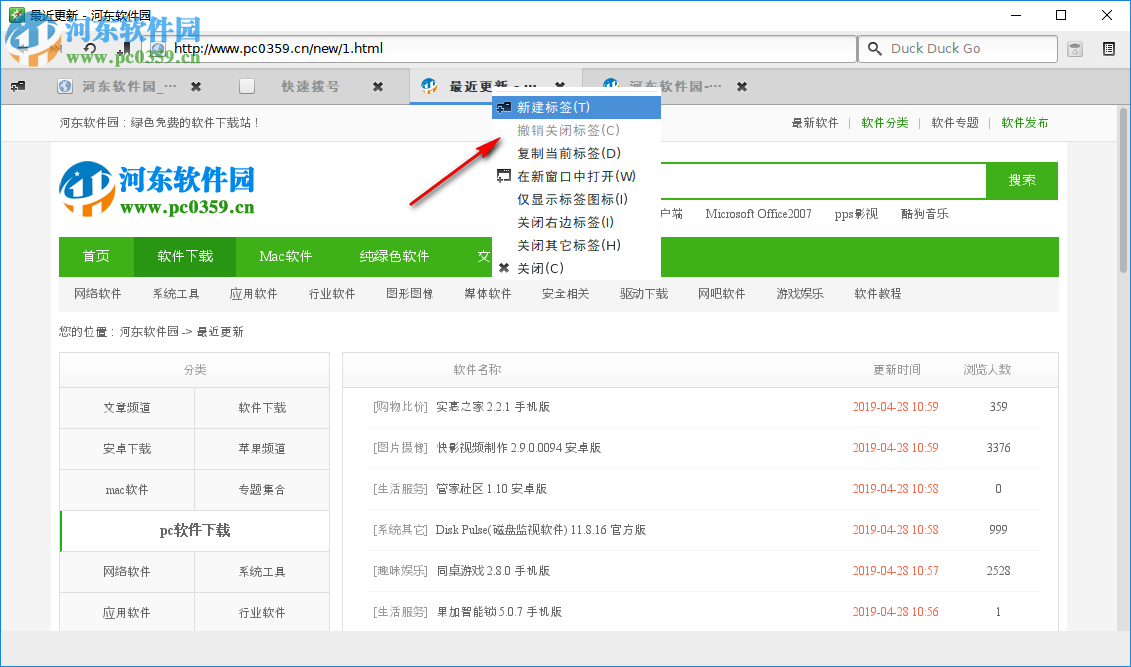Click the globe favicon in the address bar

[x=159, y=47]
